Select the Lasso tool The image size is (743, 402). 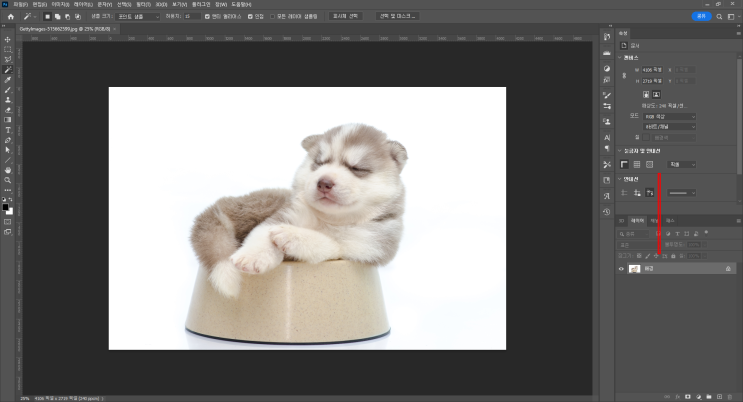[x=8, y=59]
